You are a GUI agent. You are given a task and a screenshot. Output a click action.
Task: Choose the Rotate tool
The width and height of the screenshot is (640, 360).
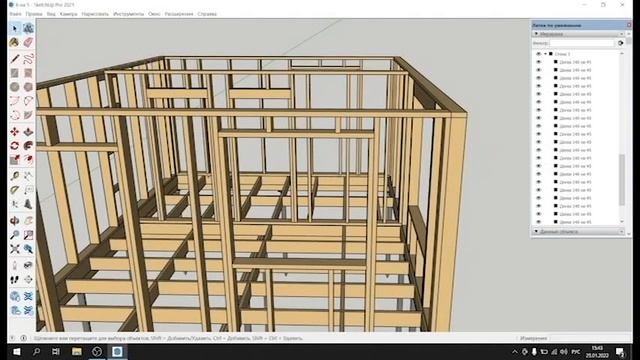pos(15,146)
